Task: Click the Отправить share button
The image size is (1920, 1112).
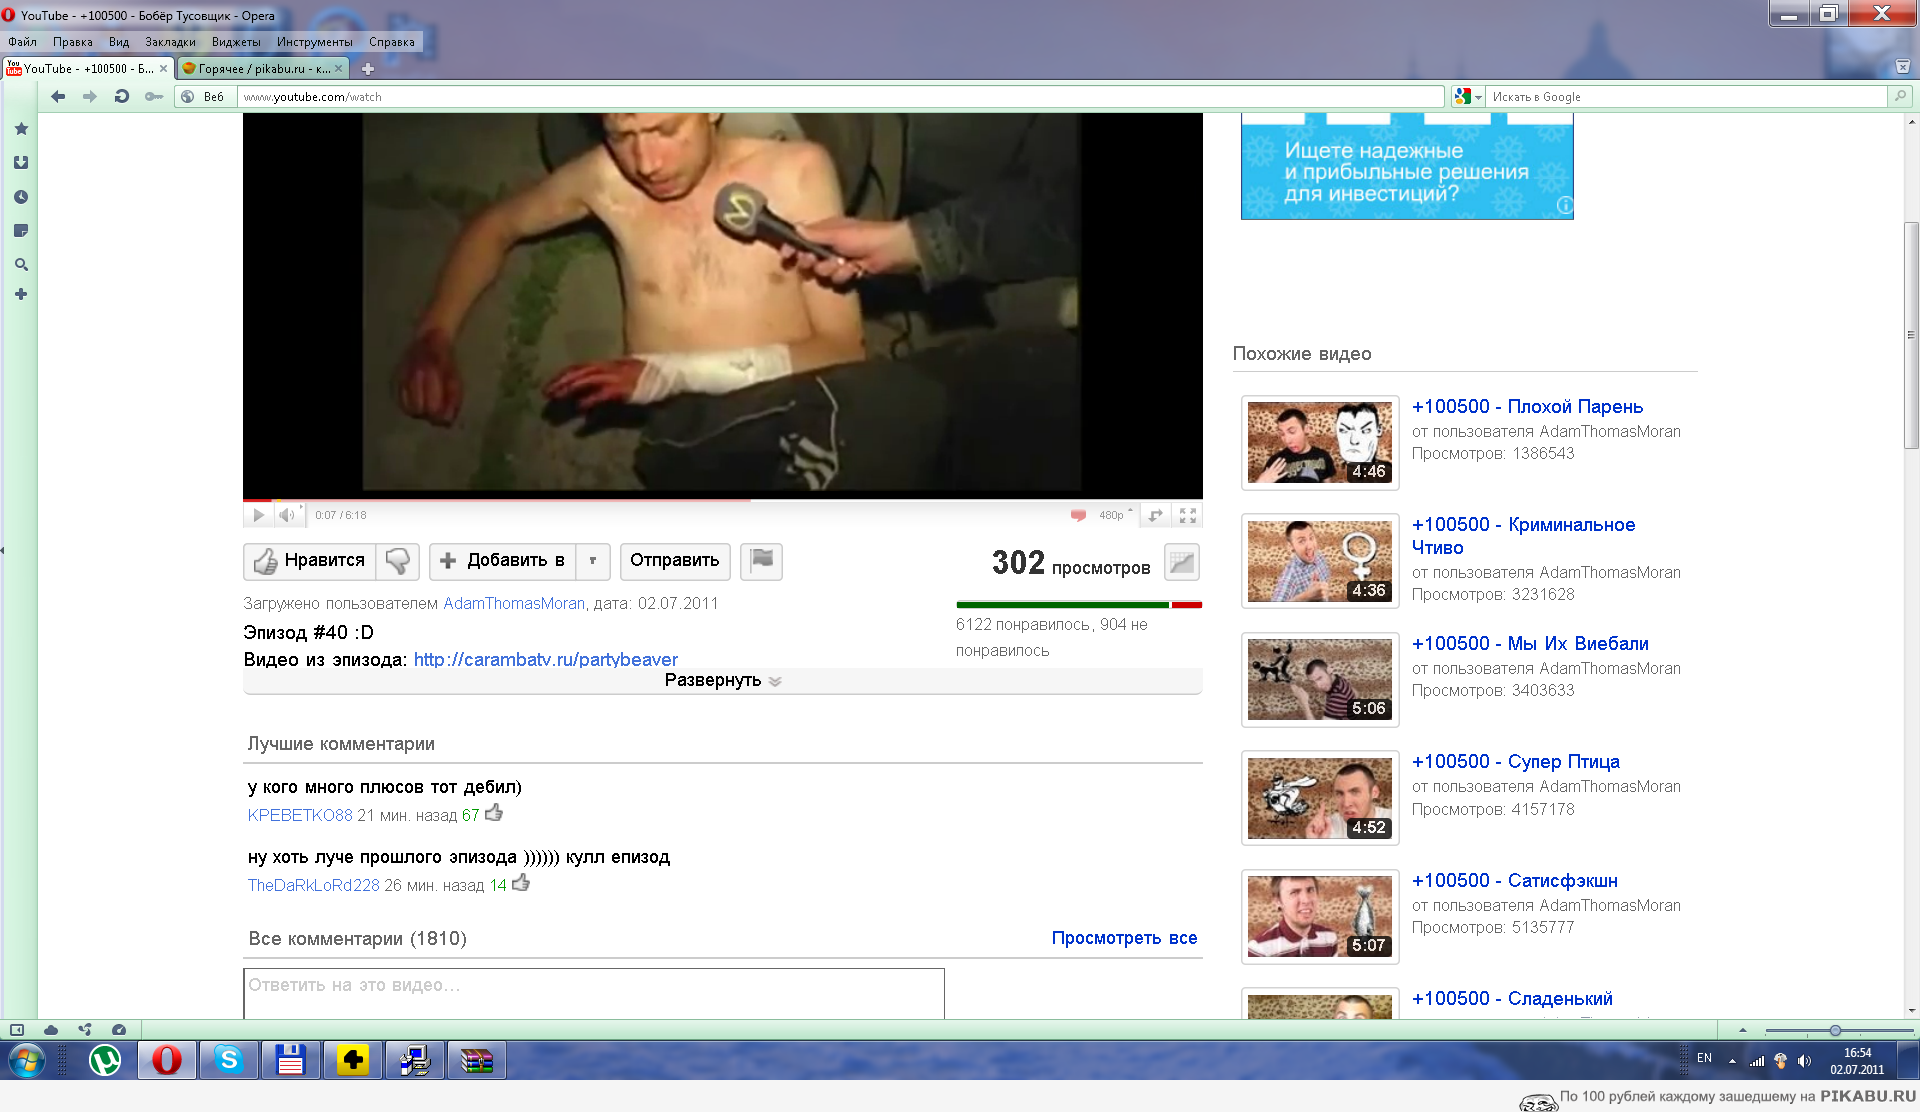Action: tap(675, 561)
